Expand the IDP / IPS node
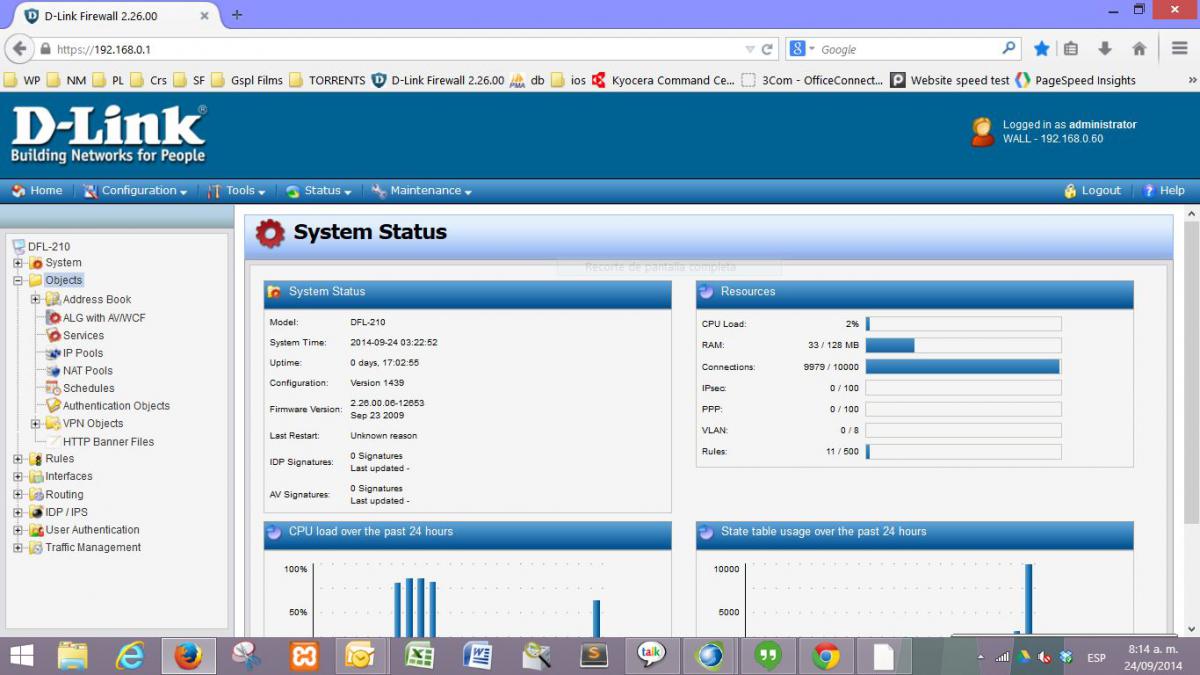Viewport: 1200px width, 675px height. point(18,512)
